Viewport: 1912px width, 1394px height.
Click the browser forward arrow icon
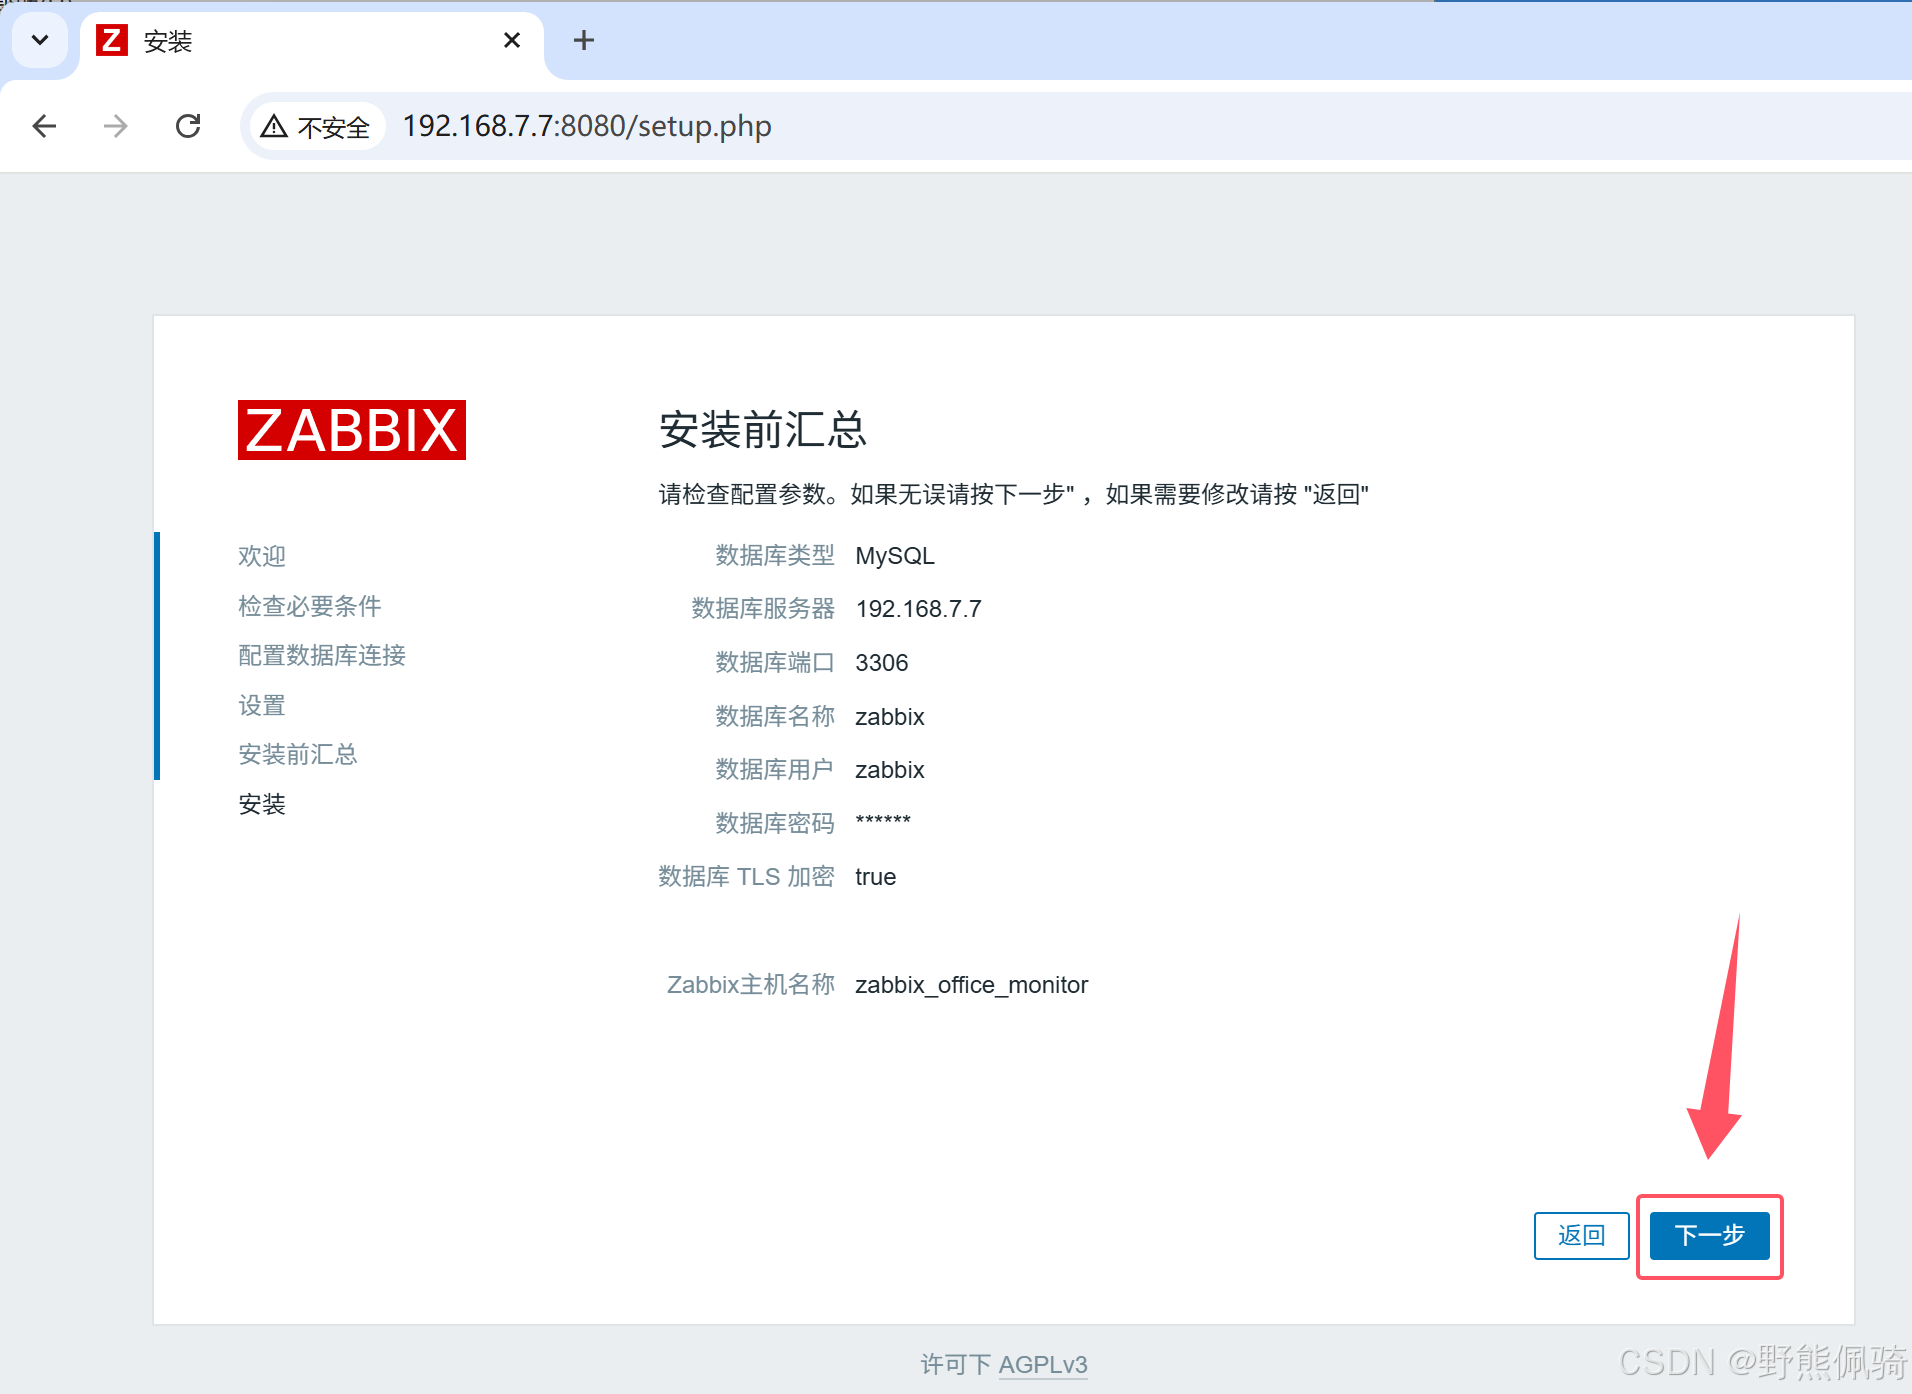click(116, 126)
